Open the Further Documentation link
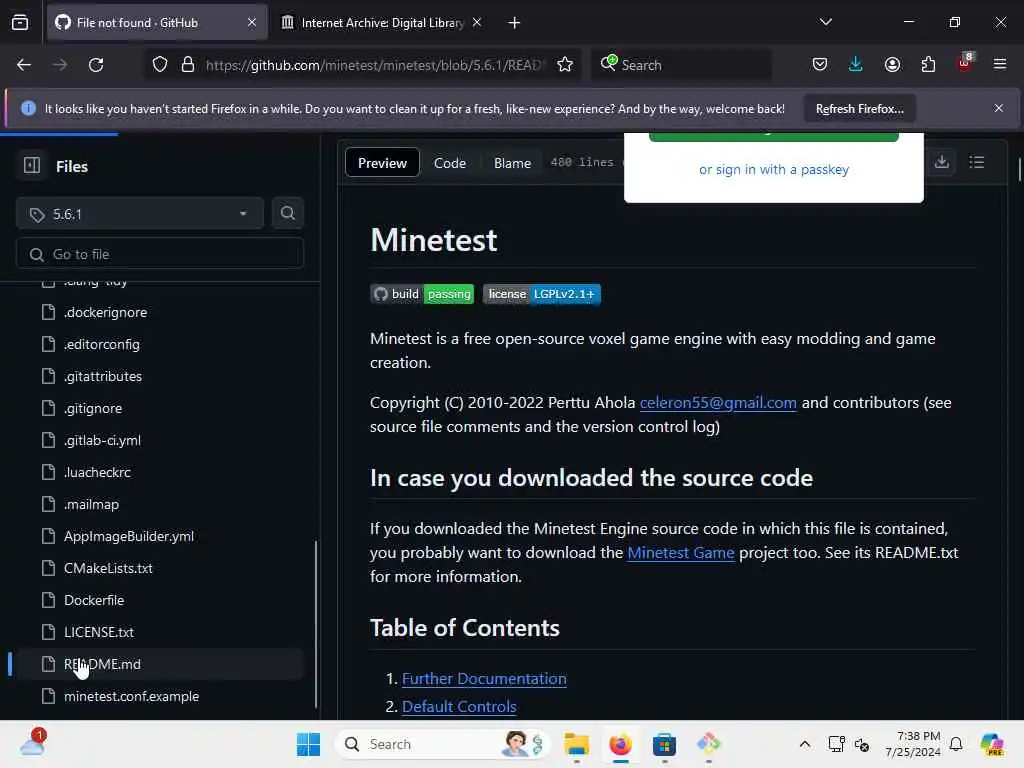Image resolution: width=1024 pixels, height=768 pixels. pyautogui.click(x=484, y=679)
